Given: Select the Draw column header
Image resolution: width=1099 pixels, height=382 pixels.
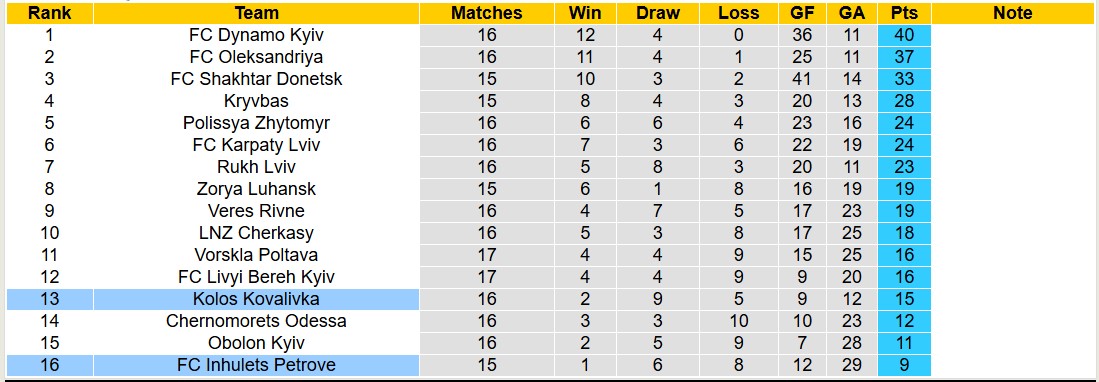Looking at the screenshot, I should (x=658, y=13).
